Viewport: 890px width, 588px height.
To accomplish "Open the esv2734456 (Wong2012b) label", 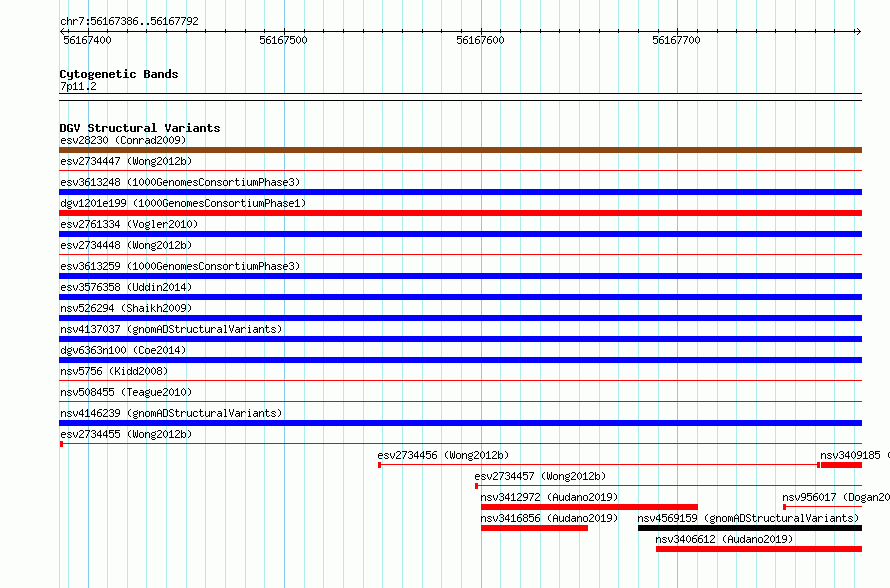I will pyautogui.click(x=443, y=455).
